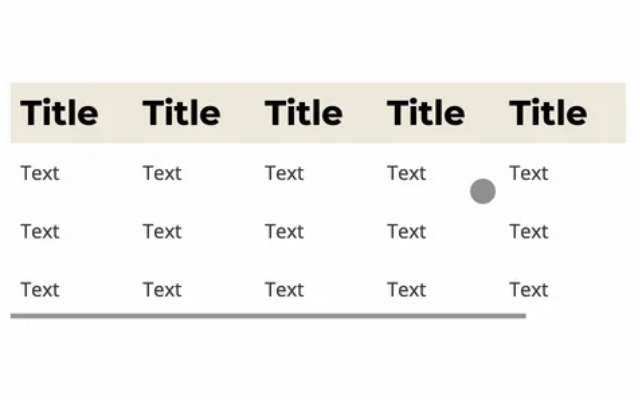640x402 pixels.
Task: Select first row Text in first column
Action: [x=40, y=173]
